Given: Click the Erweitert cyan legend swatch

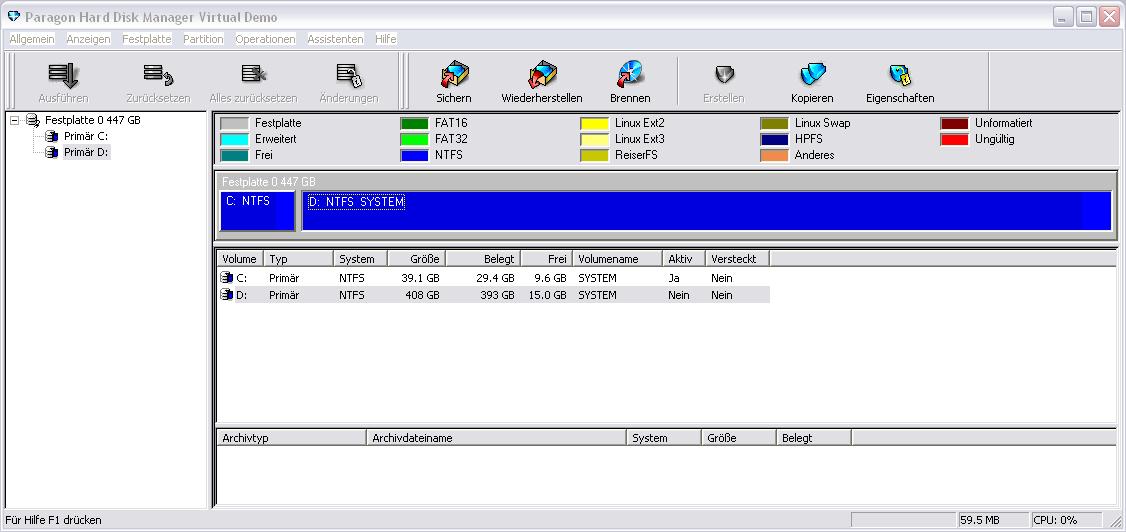Looking at the screenshot, I should click(234, 139).
